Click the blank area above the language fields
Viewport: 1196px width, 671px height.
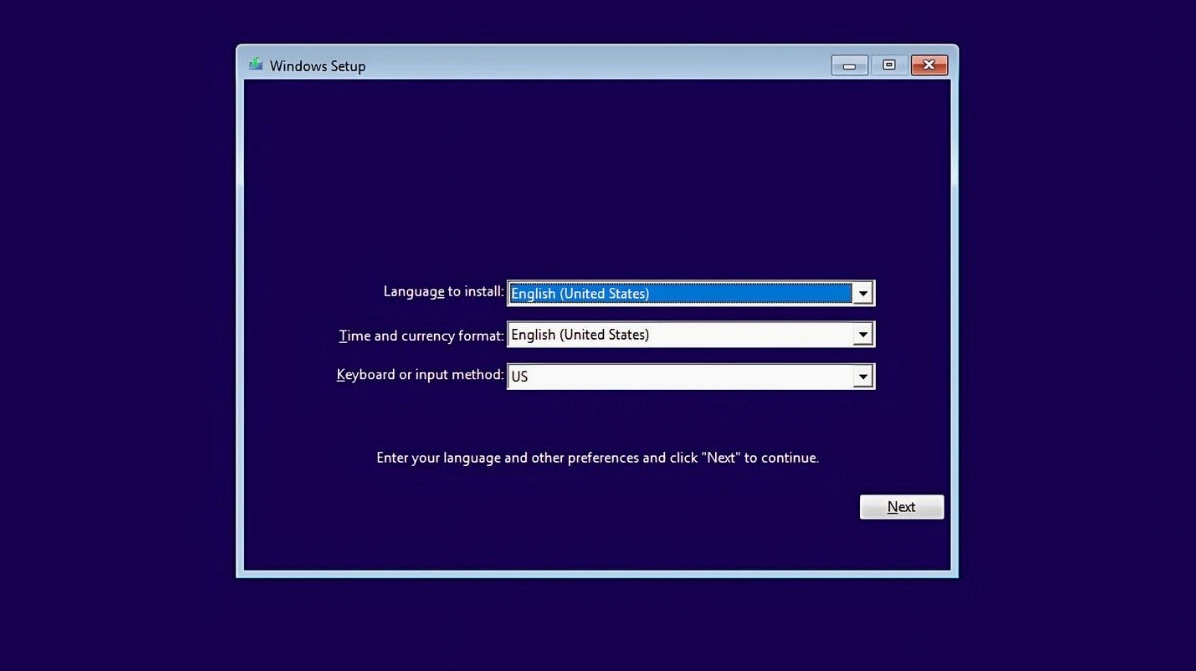[597, 180]
